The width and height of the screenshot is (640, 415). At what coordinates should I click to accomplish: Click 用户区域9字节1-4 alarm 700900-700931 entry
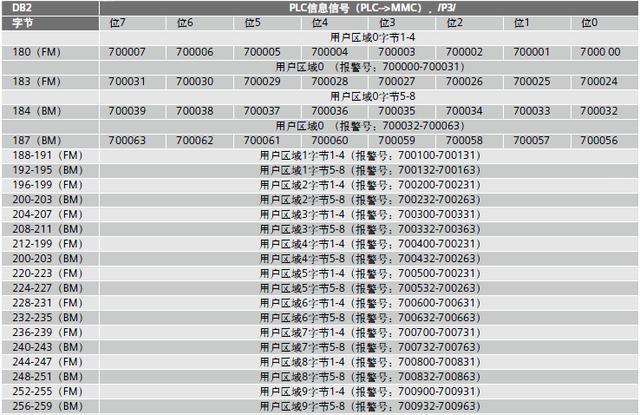[370, 391]
